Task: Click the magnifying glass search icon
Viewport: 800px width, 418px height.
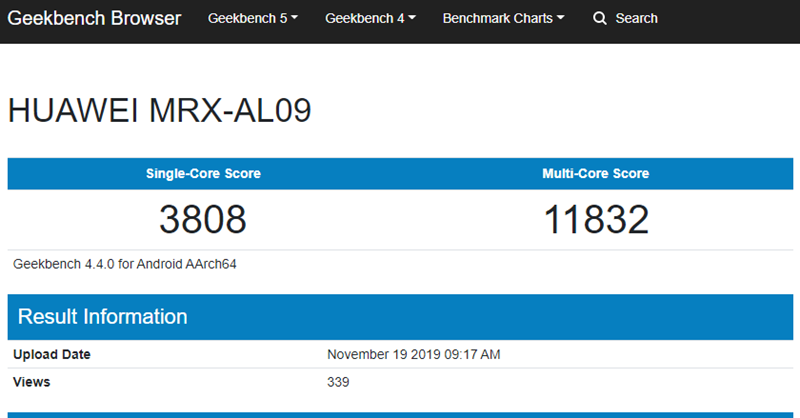Action: [600, 18]
